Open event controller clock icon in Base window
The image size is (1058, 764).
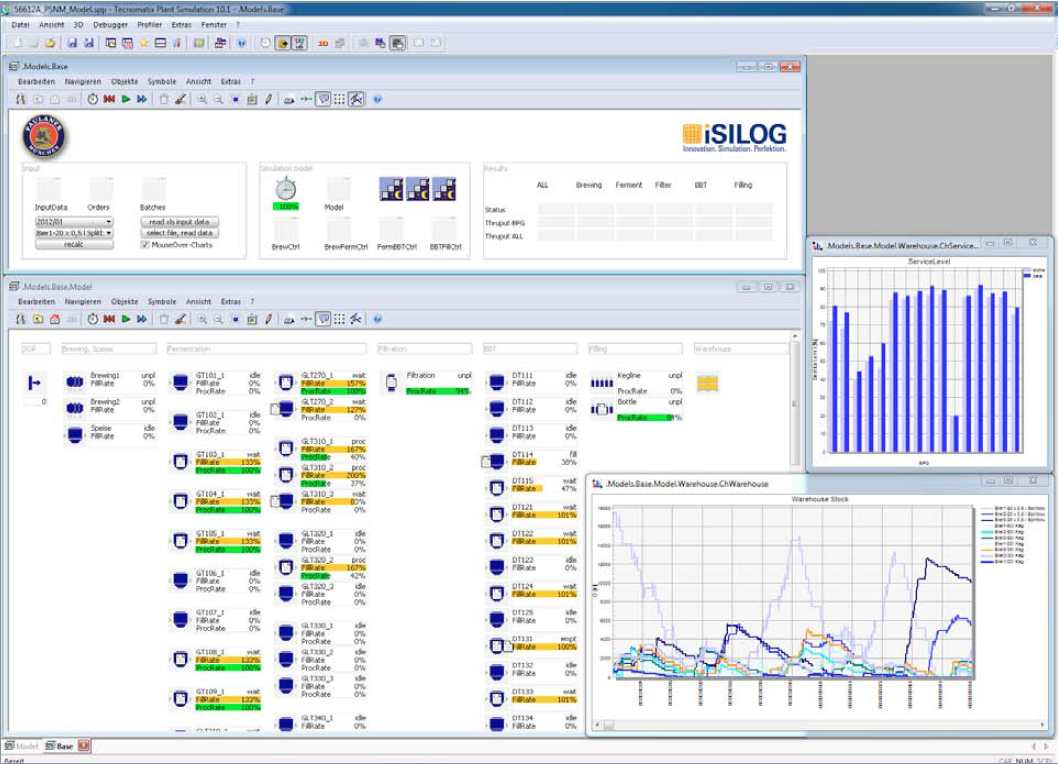[92, 99]
